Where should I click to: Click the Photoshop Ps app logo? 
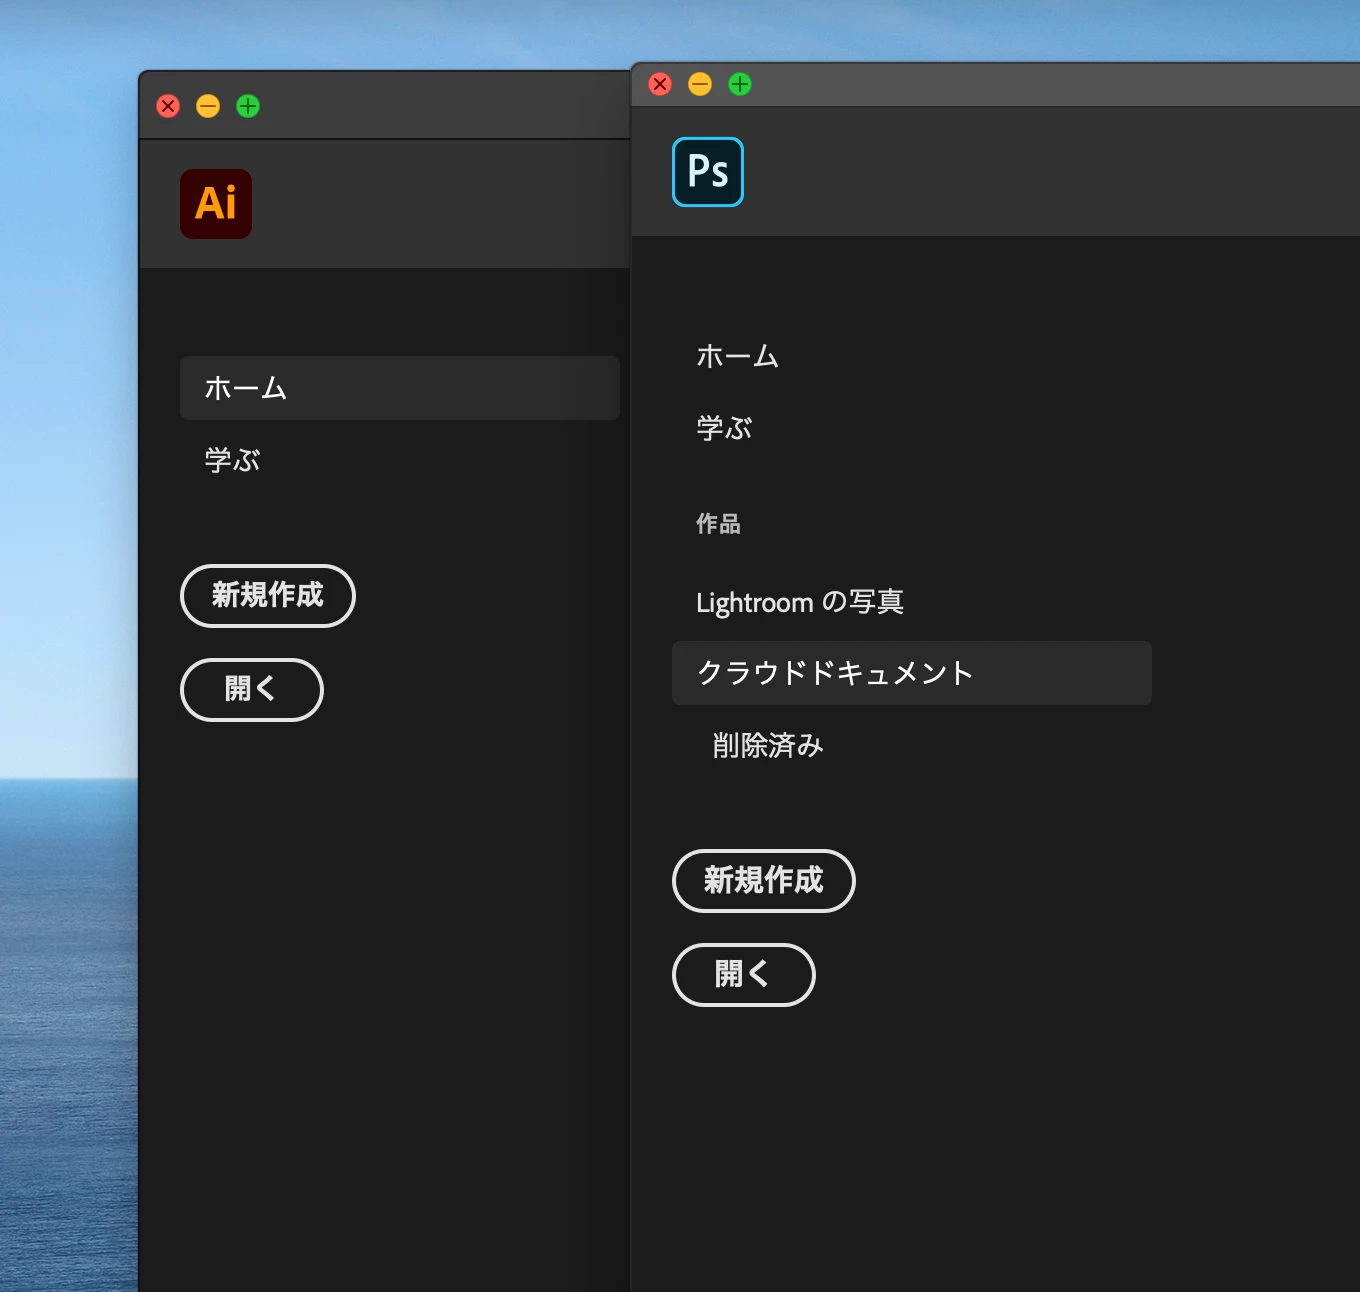pos(708,172)
